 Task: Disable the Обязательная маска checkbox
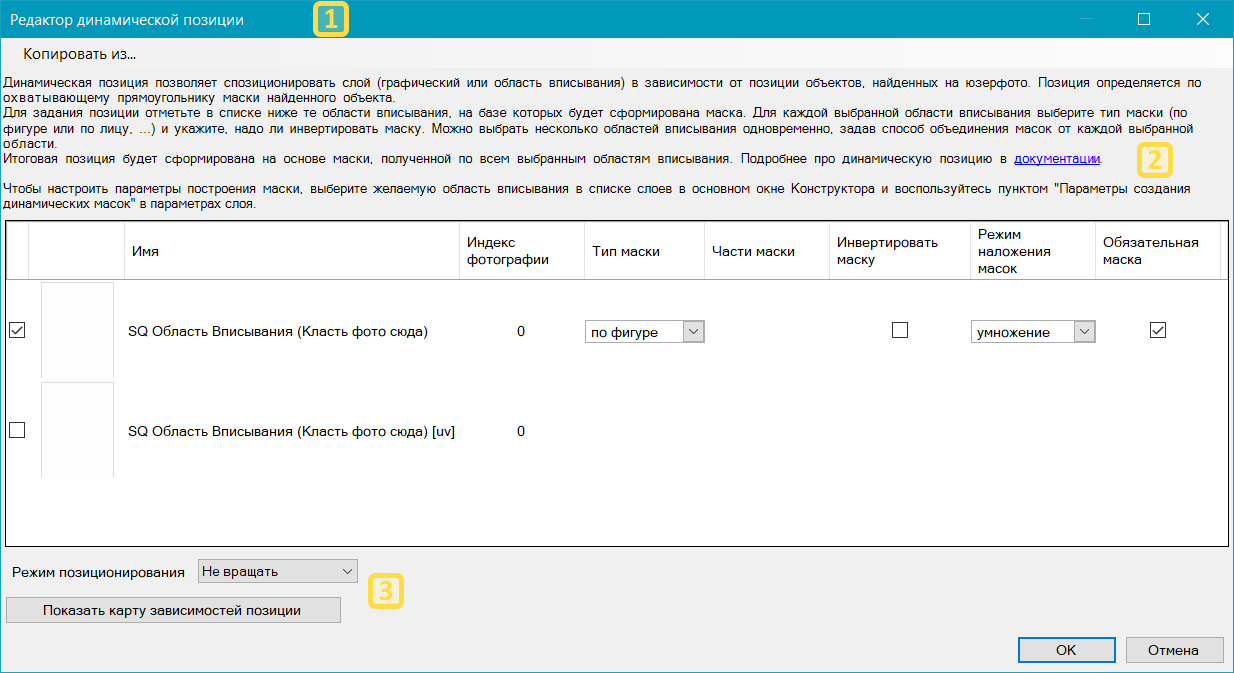point(1158,330)
